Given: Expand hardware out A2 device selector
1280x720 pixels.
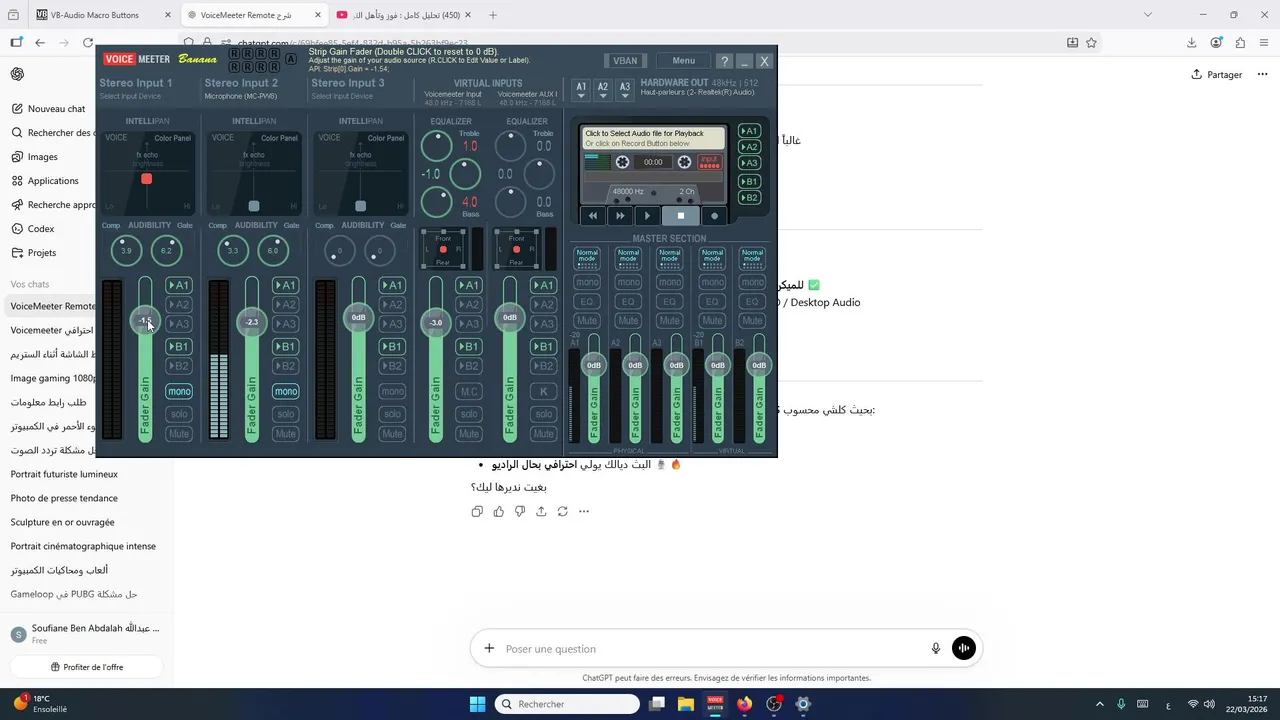Looking at the screenshot, I should [603, 90].
